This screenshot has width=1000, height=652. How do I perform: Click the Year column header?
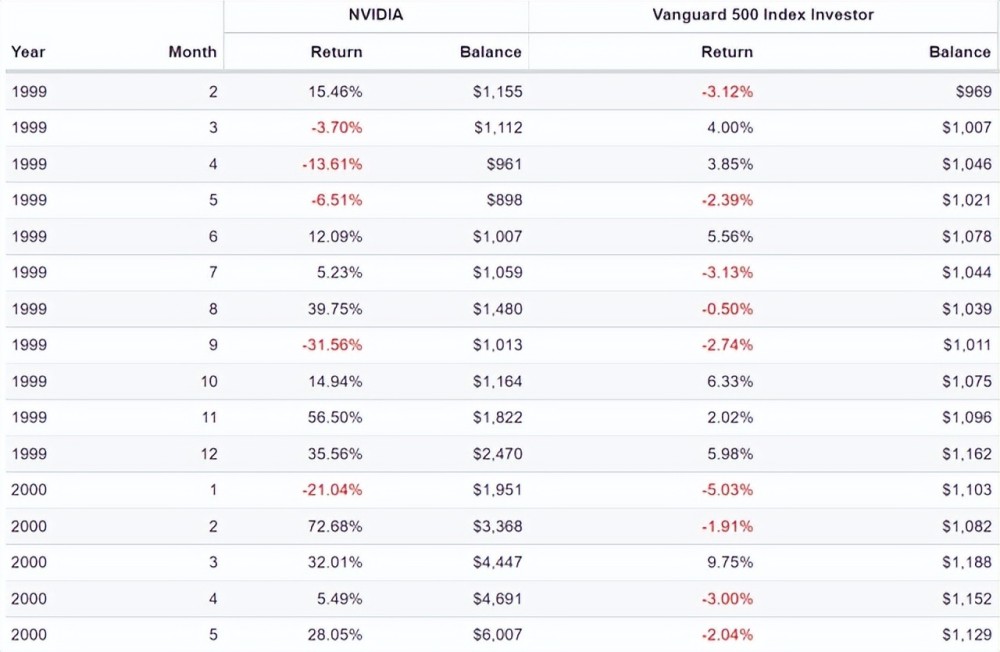(x=28, y=52)
